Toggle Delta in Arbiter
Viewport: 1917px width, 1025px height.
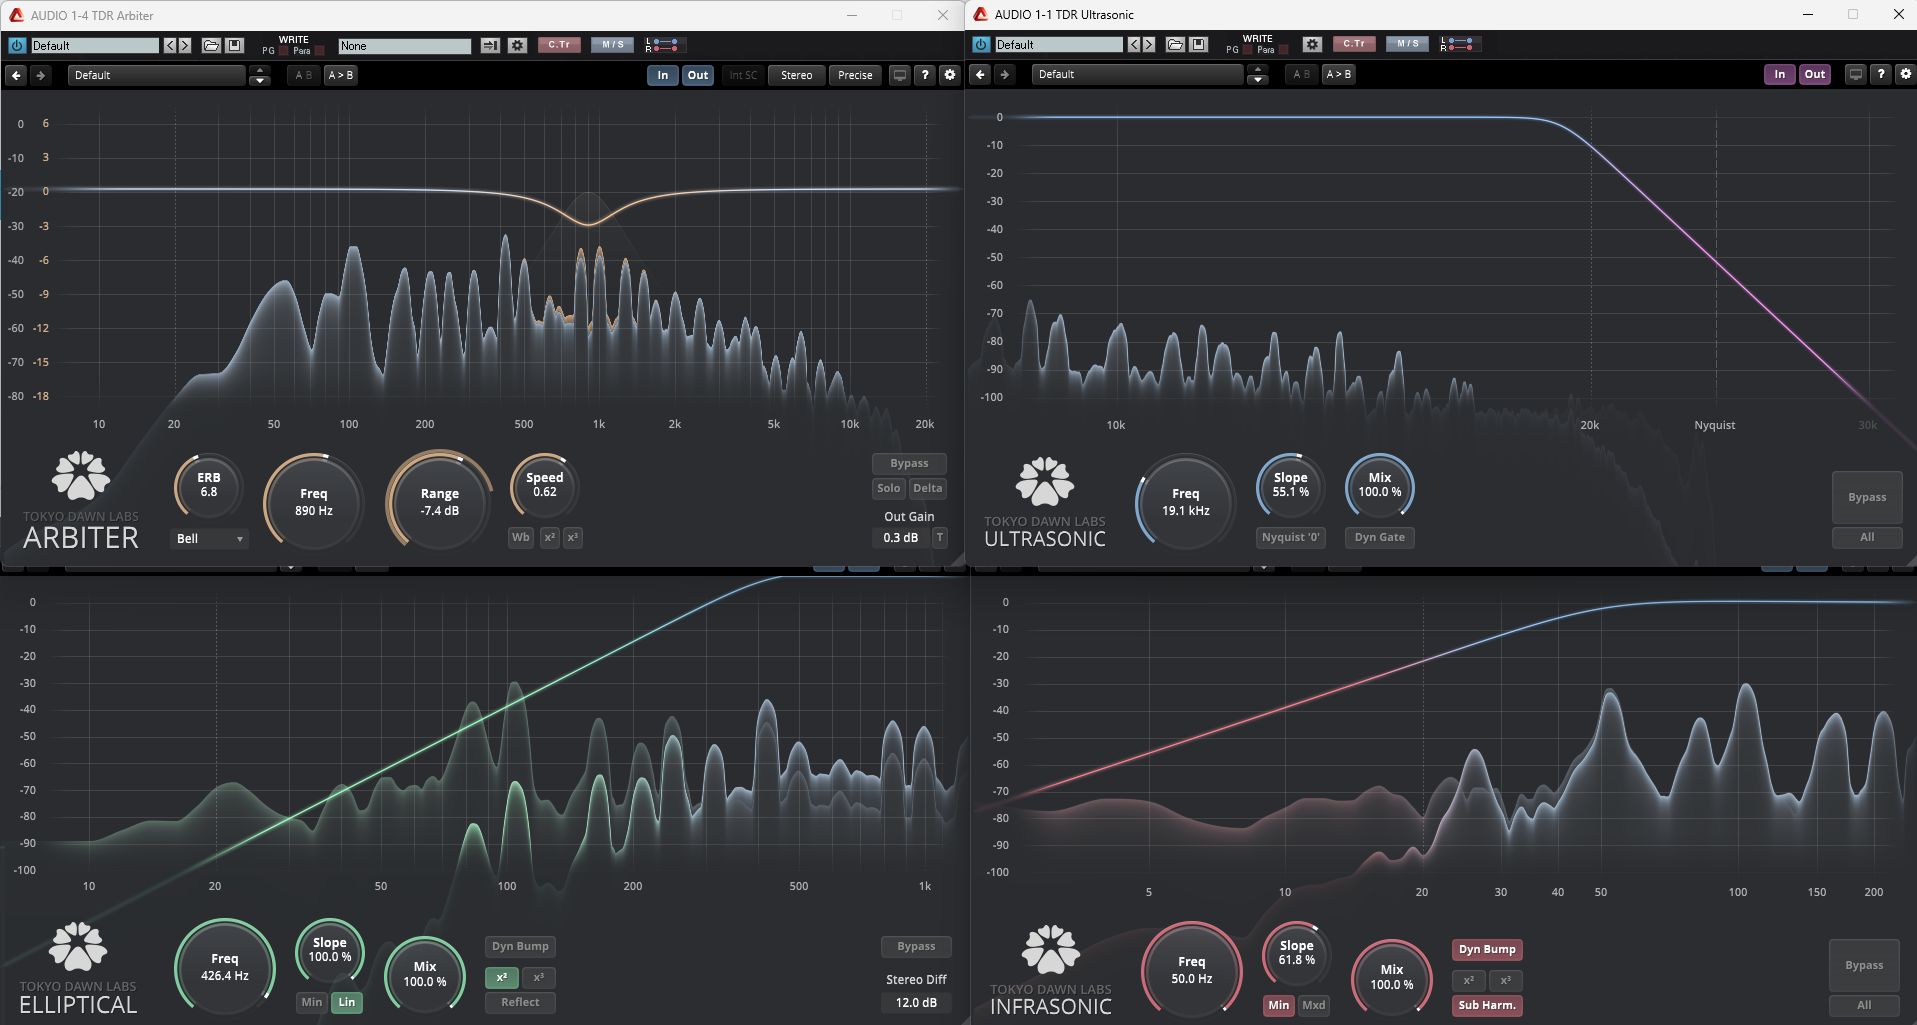(928, 488)
